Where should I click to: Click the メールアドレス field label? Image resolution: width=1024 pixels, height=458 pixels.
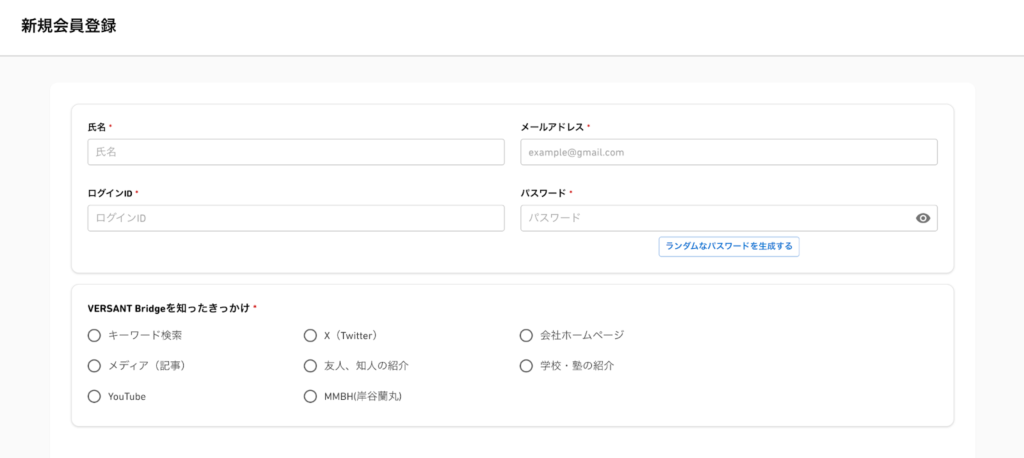(552, 127)
